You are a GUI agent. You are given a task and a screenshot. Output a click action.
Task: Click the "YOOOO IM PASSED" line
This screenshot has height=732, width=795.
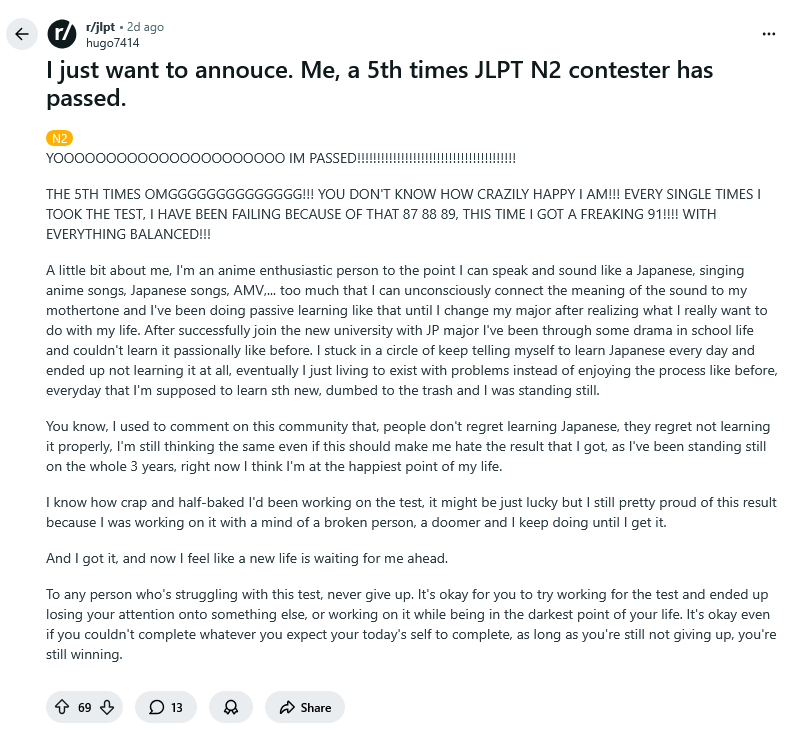280,159
